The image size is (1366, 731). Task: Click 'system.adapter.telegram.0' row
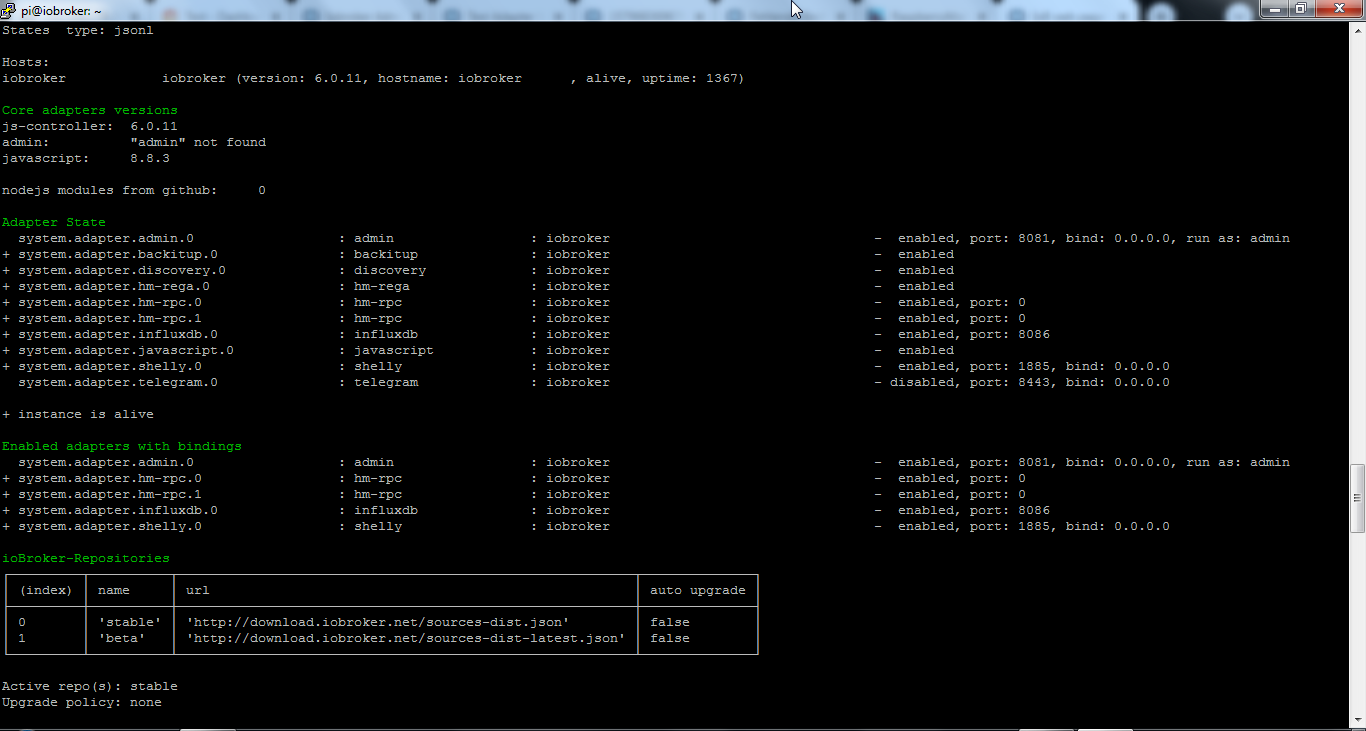[x=118, y=382]
